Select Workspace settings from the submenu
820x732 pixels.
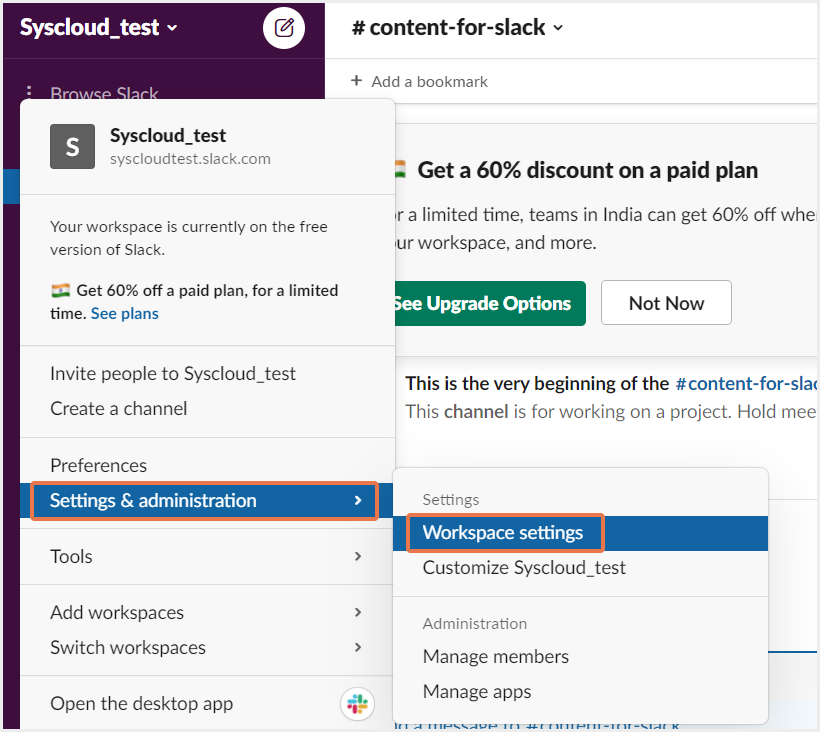[503, 532]
